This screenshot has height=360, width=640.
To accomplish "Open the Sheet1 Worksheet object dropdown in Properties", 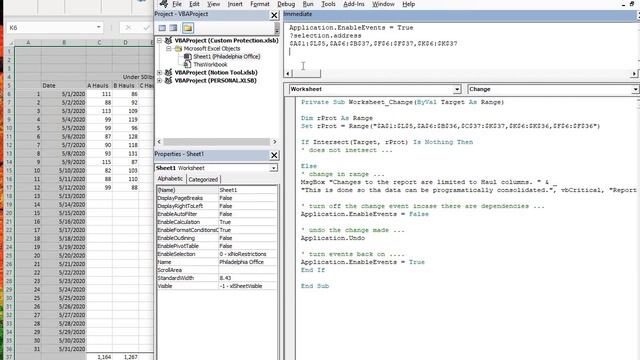I will [x=273, y=168].
